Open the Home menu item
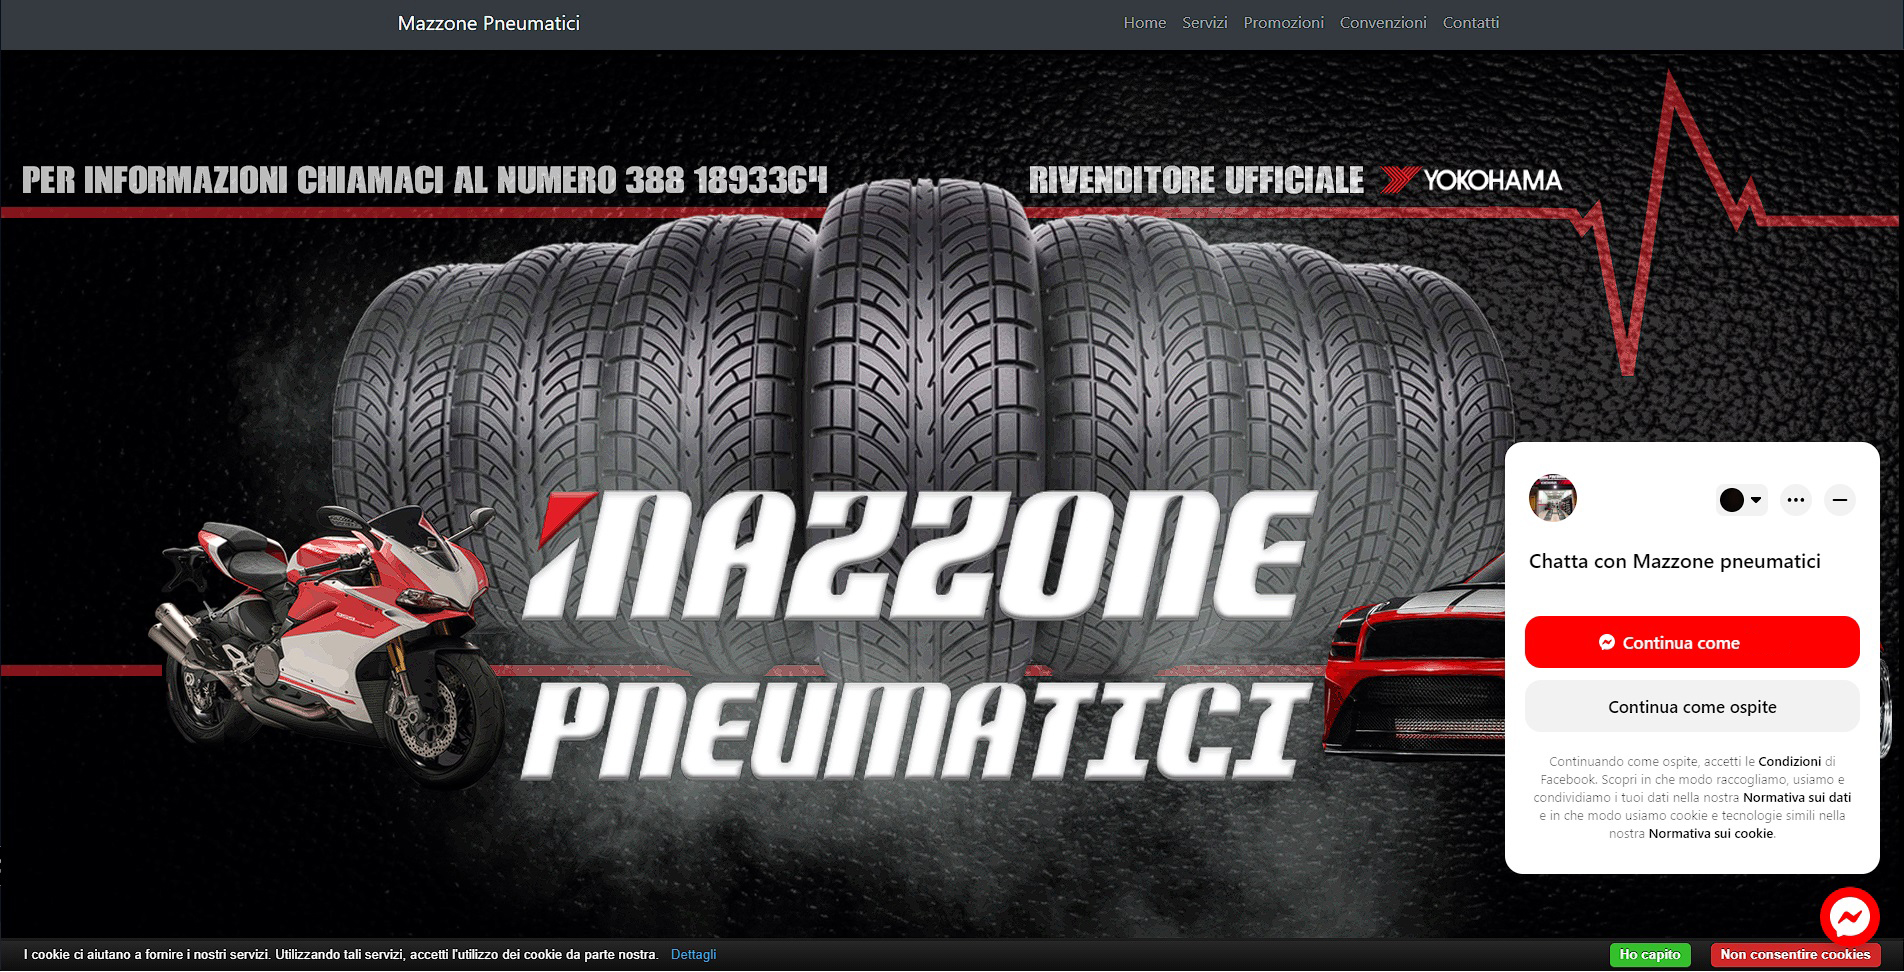Screen dimensions: 1904x972 pyautogui.click(x=1144, y=23)
